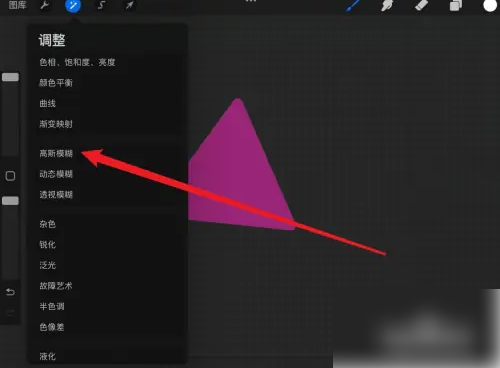
Task: Toggle the square modify button in sidebar
Action: pyautogui.click(x=10, y=176)
